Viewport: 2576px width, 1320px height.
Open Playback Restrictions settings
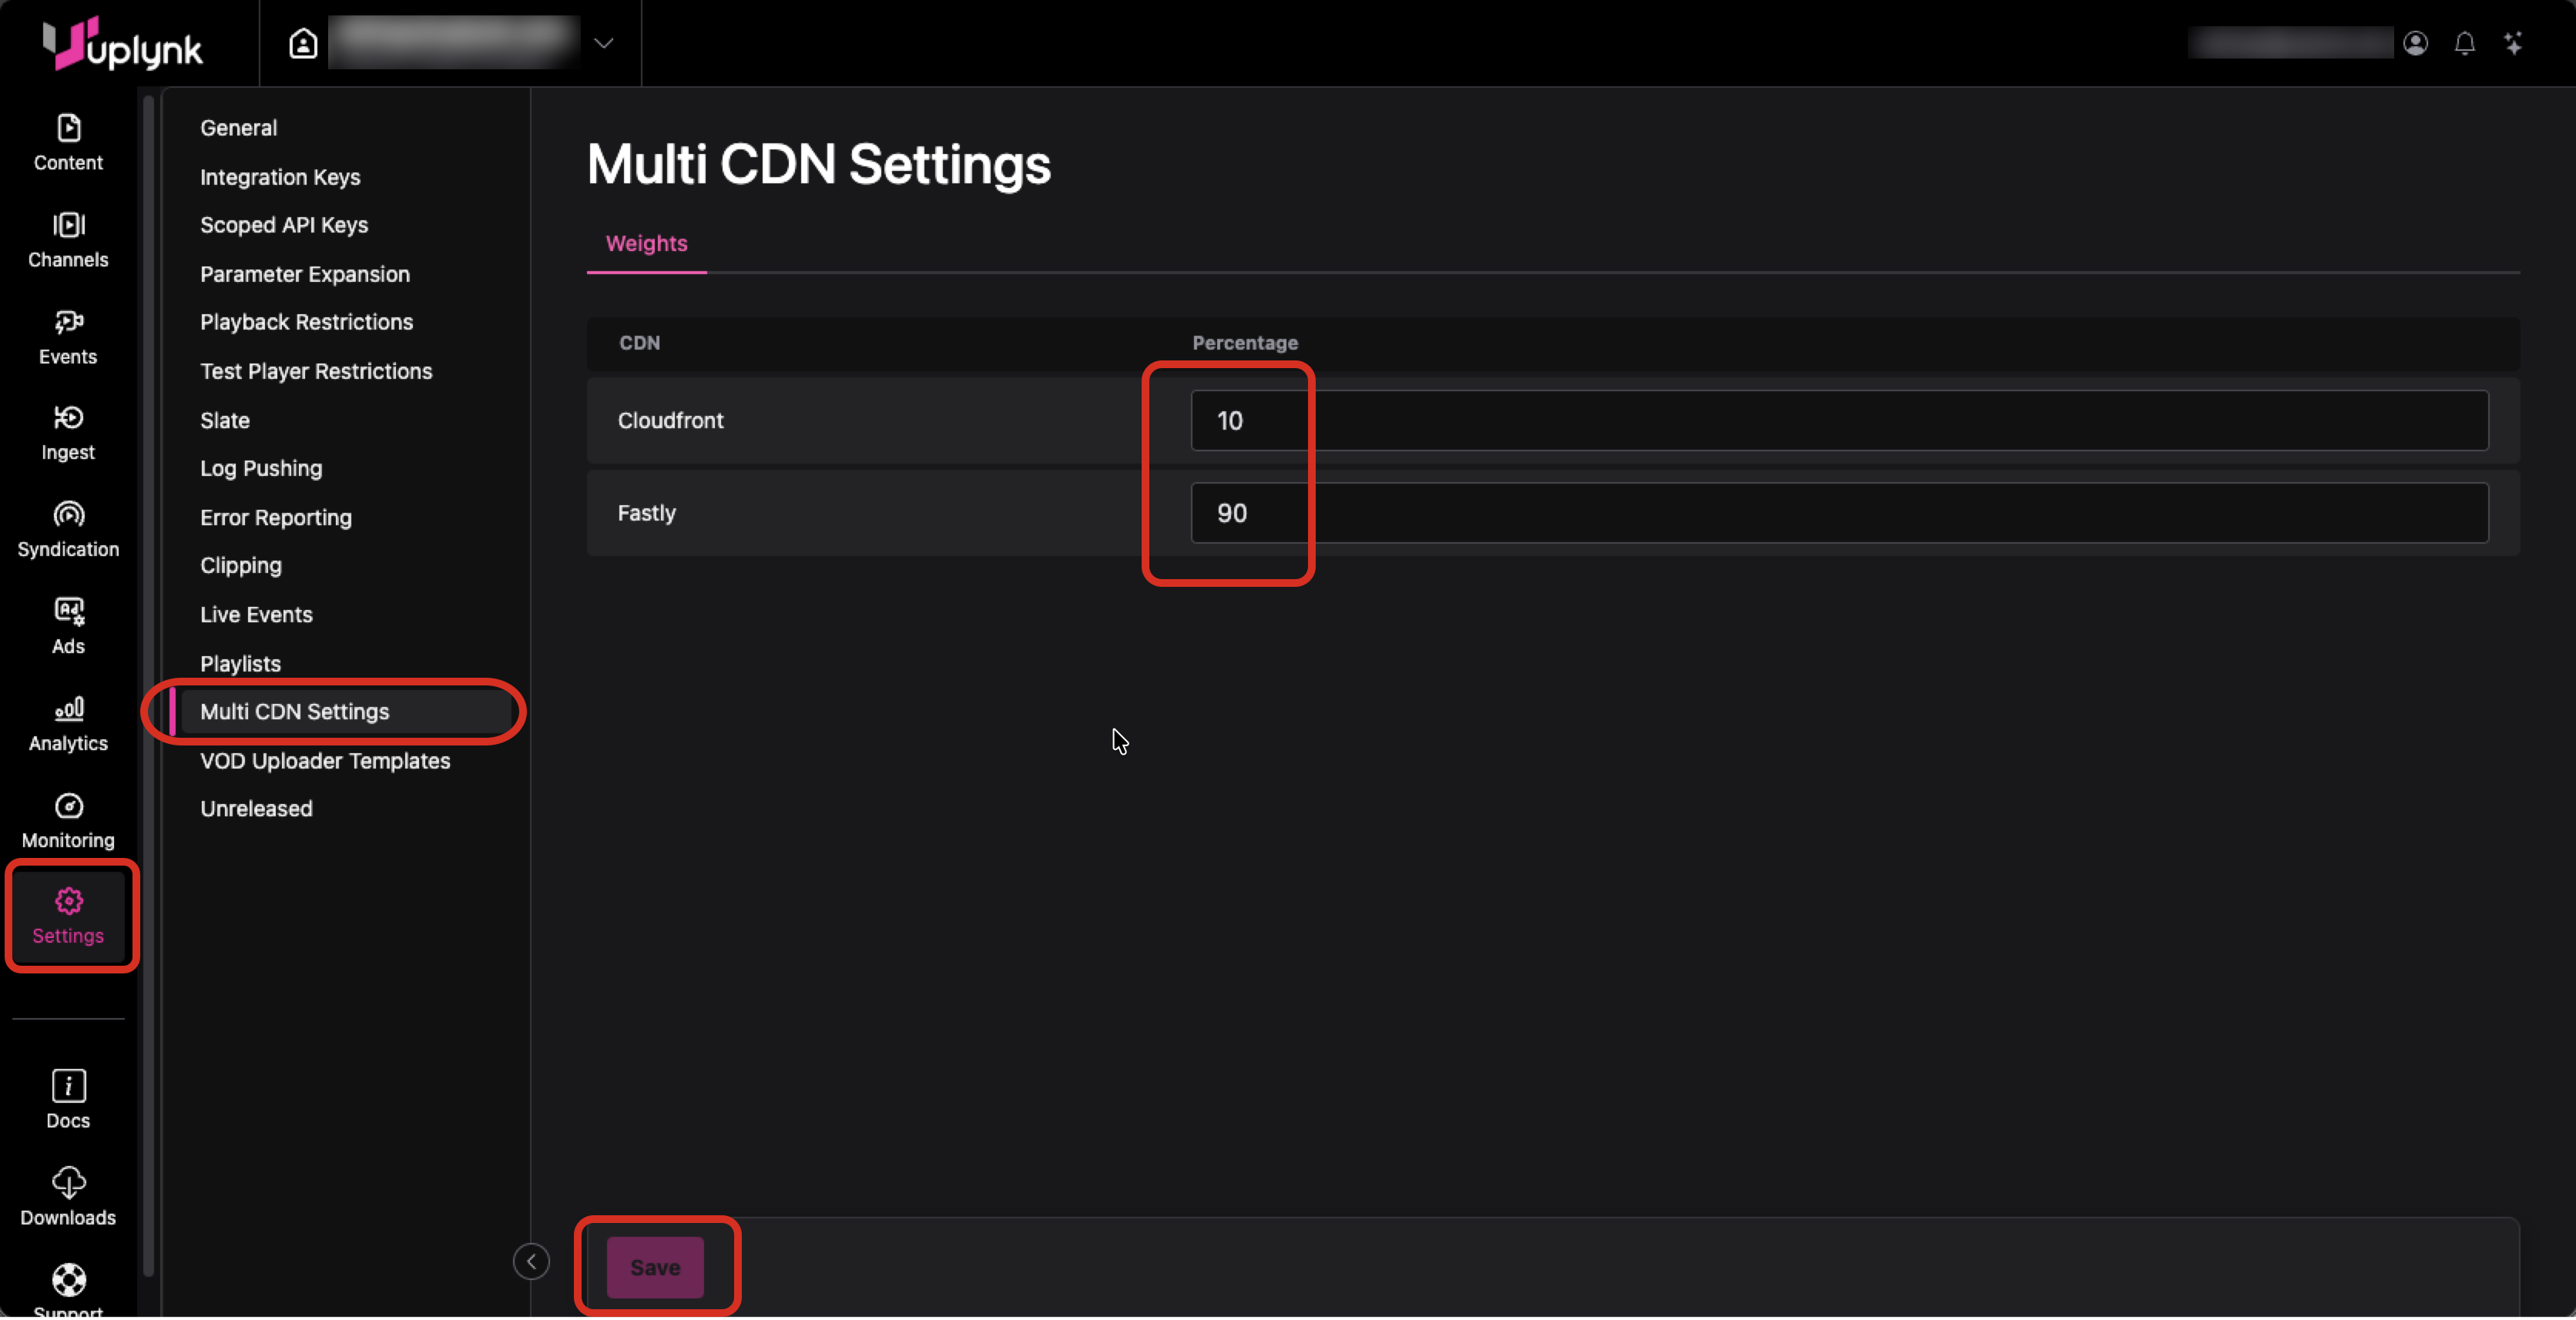click(x=306, y=322)
